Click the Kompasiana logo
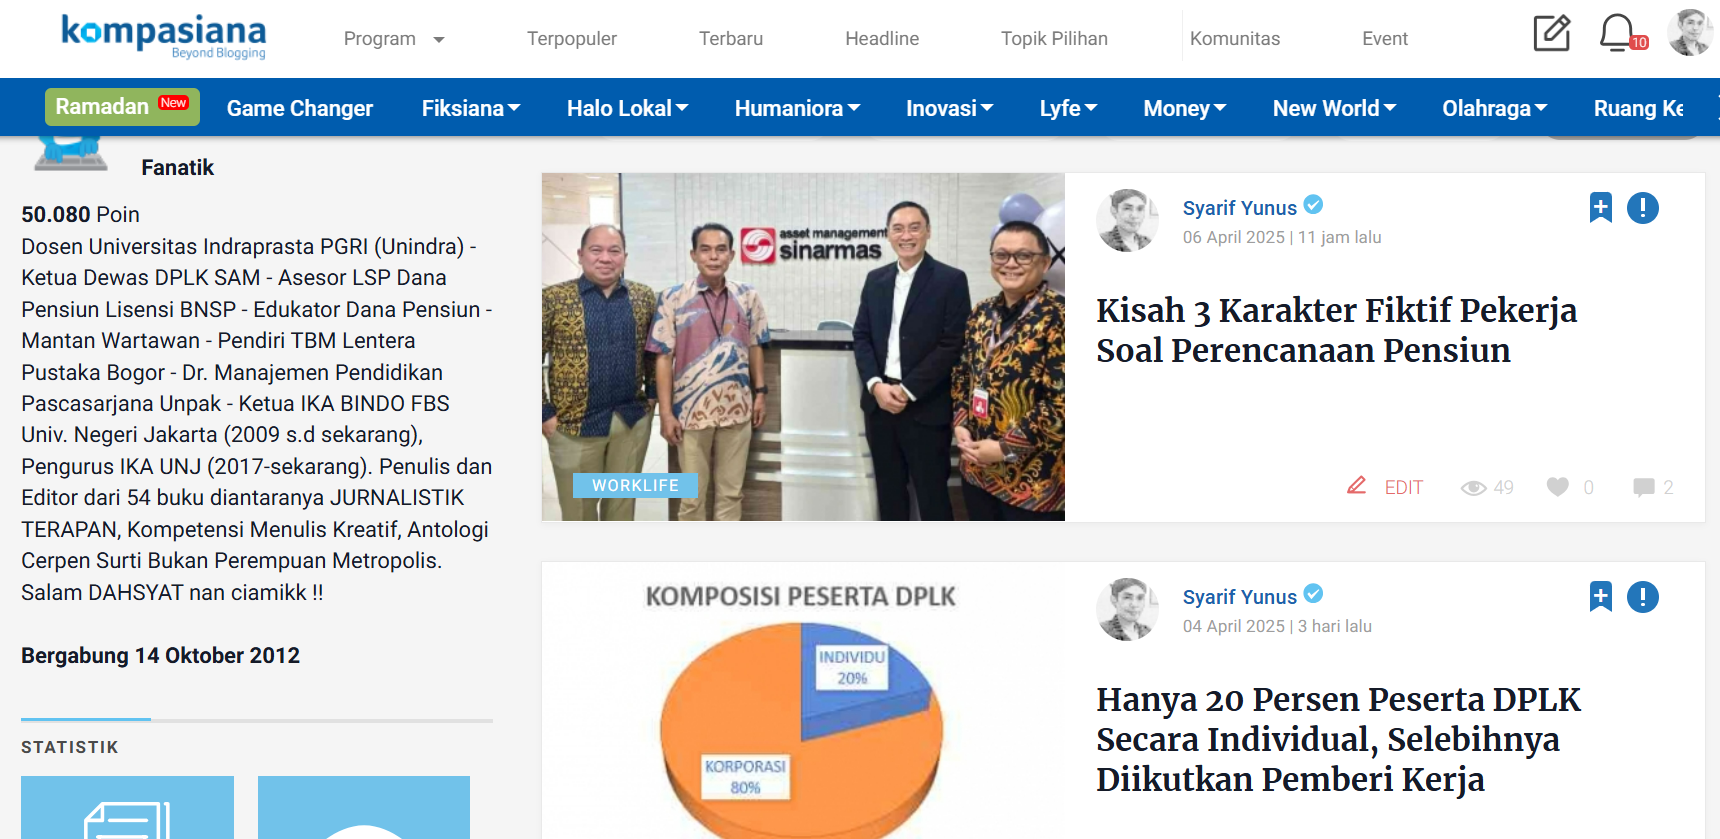 coord(164,36)
